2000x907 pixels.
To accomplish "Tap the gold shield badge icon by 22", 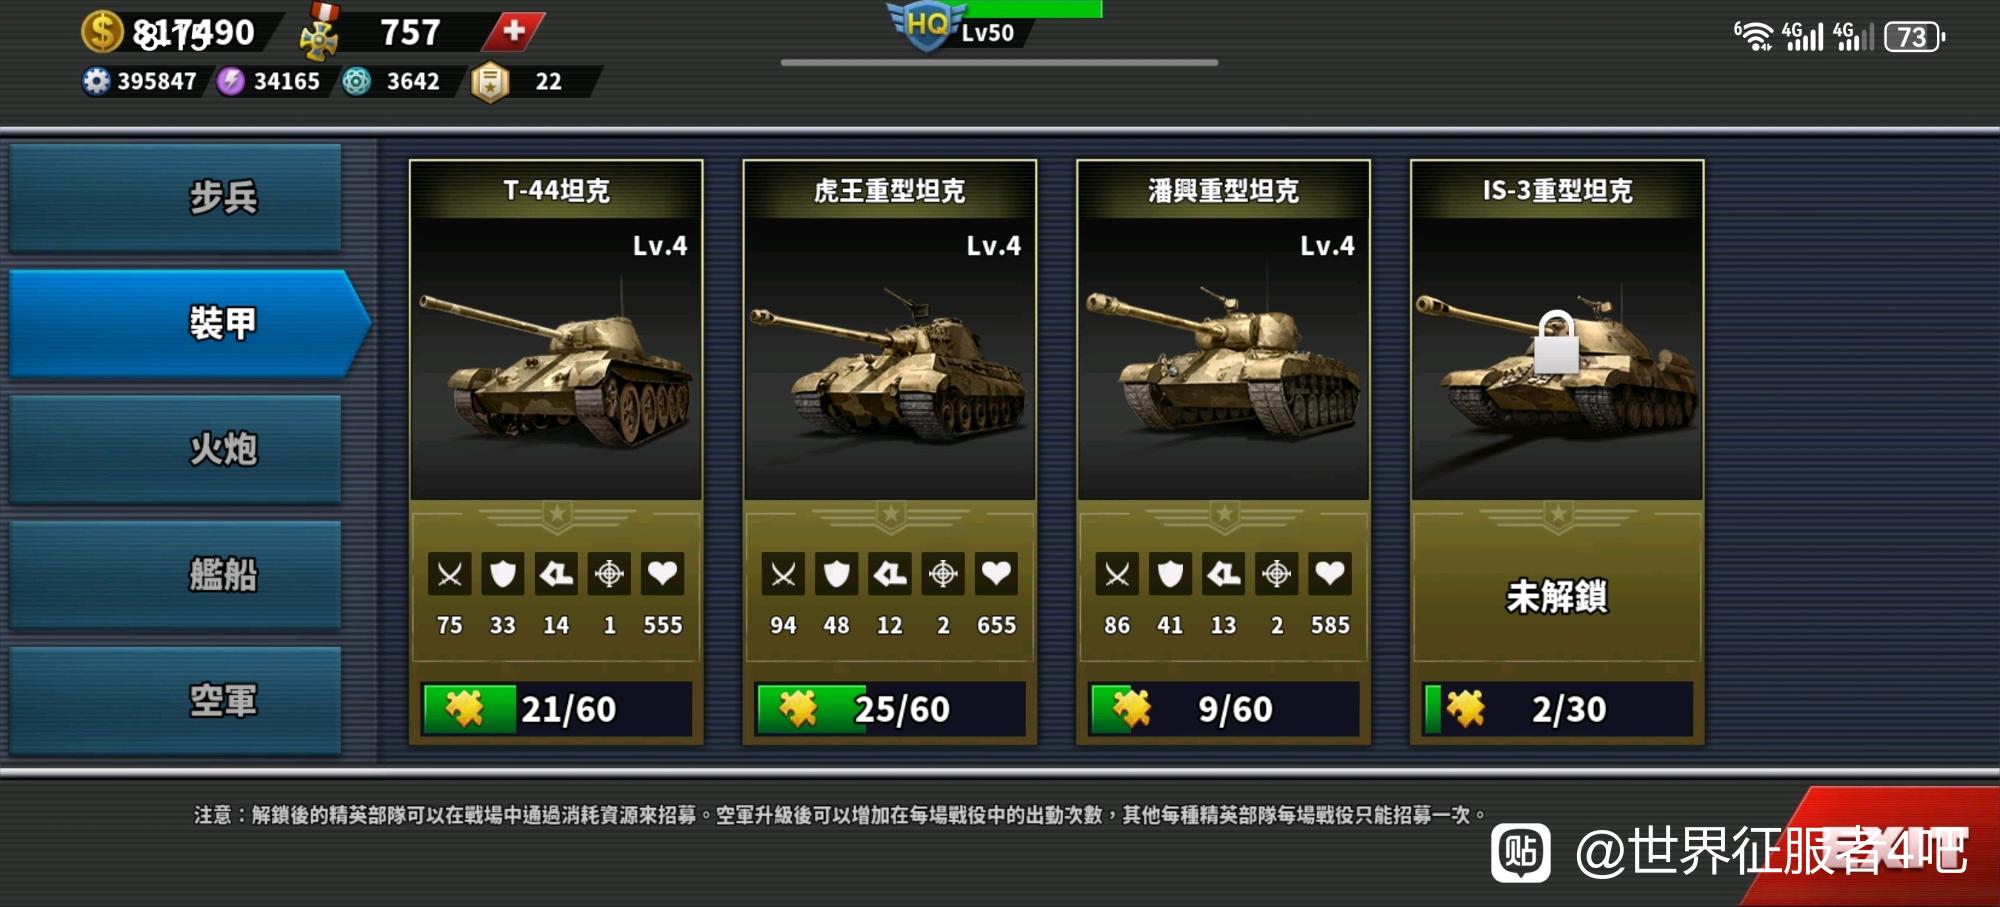I will click(490, 82).
